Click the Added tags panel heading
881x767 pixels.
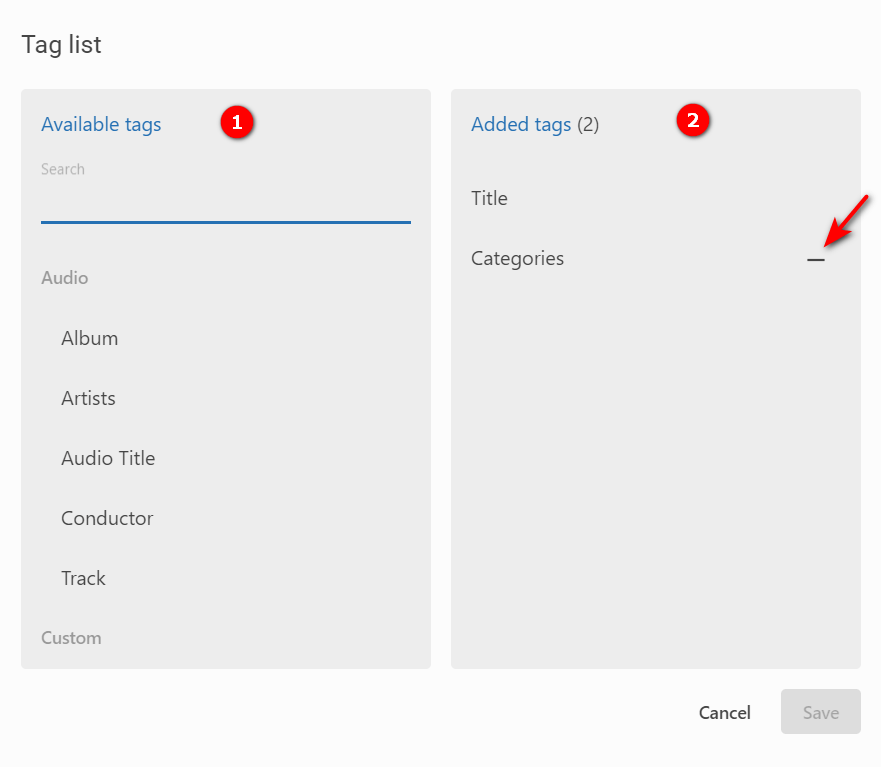[521, 124]
